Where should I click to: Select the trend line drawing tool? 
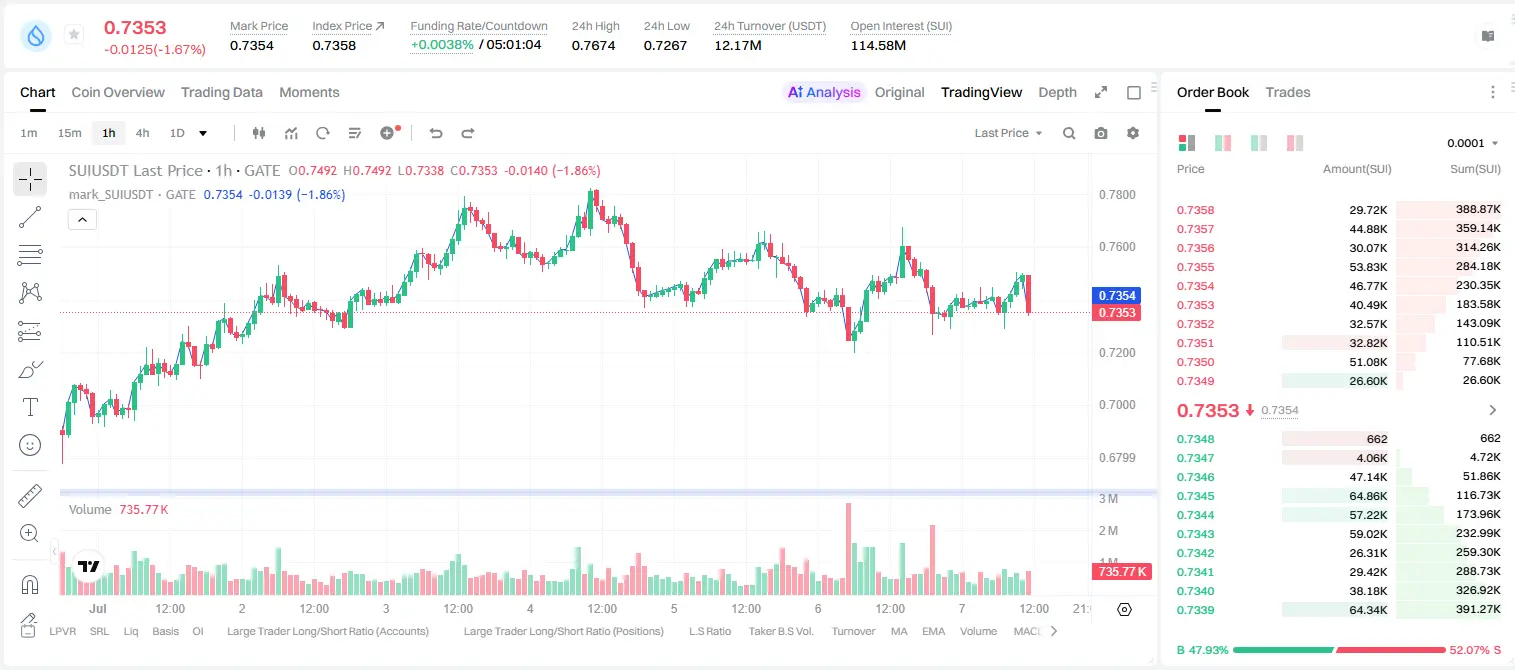point(30,217)
